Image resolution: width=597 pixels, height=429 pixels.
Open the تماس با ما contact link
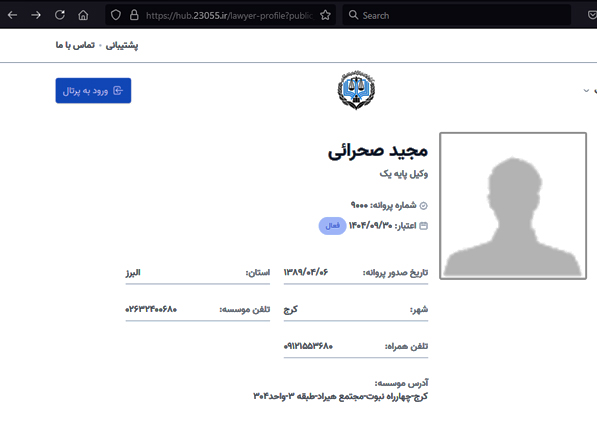tap(75, 45)
